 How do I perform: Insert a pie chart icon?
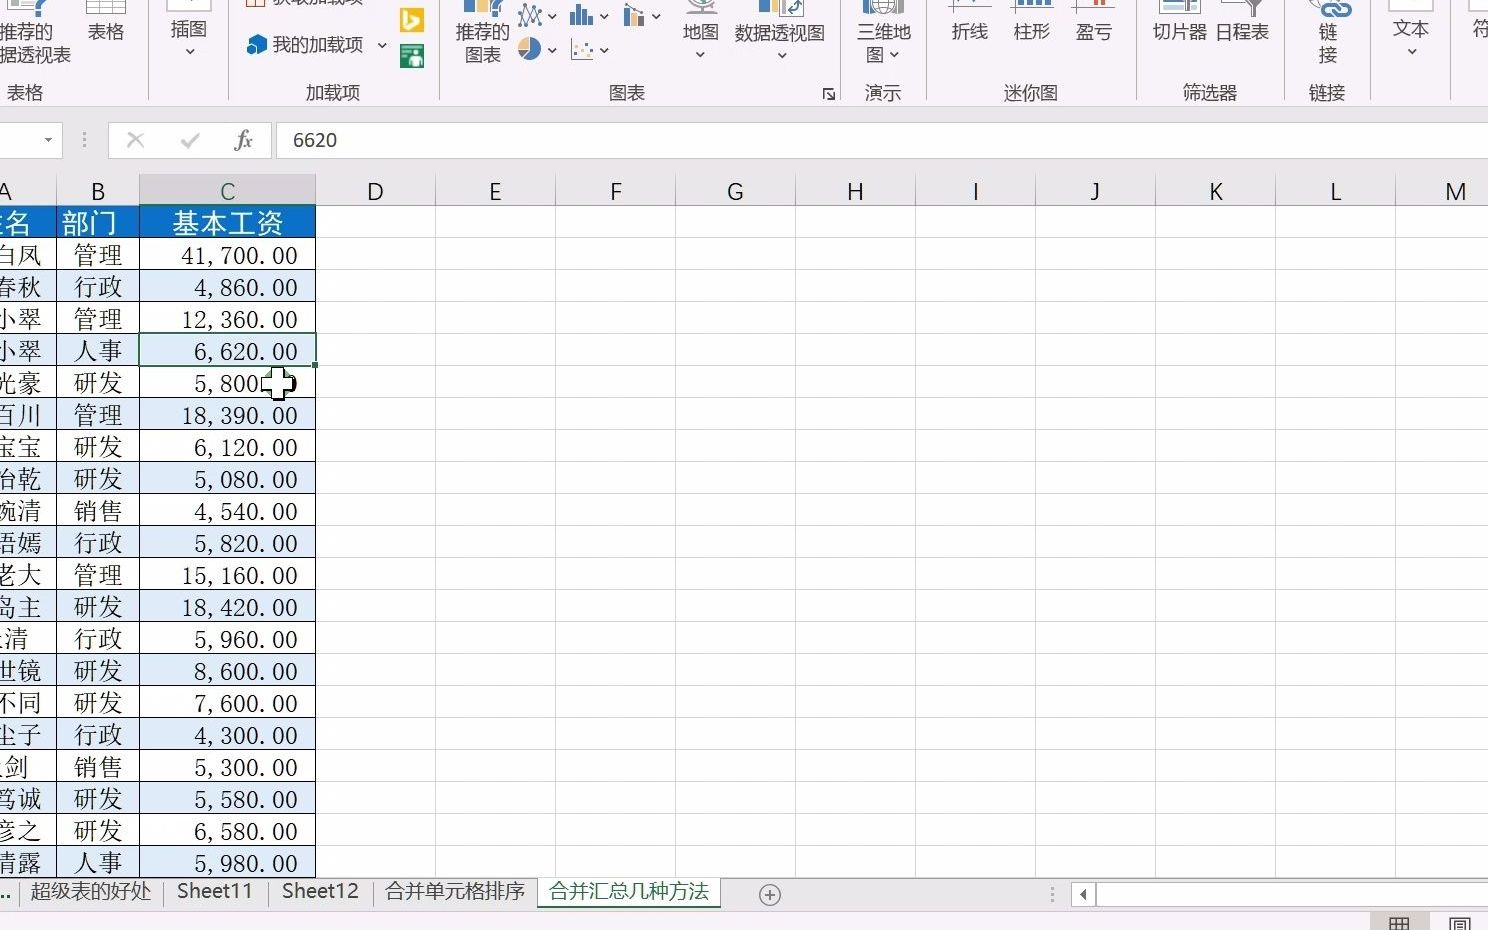click(529, 49)
